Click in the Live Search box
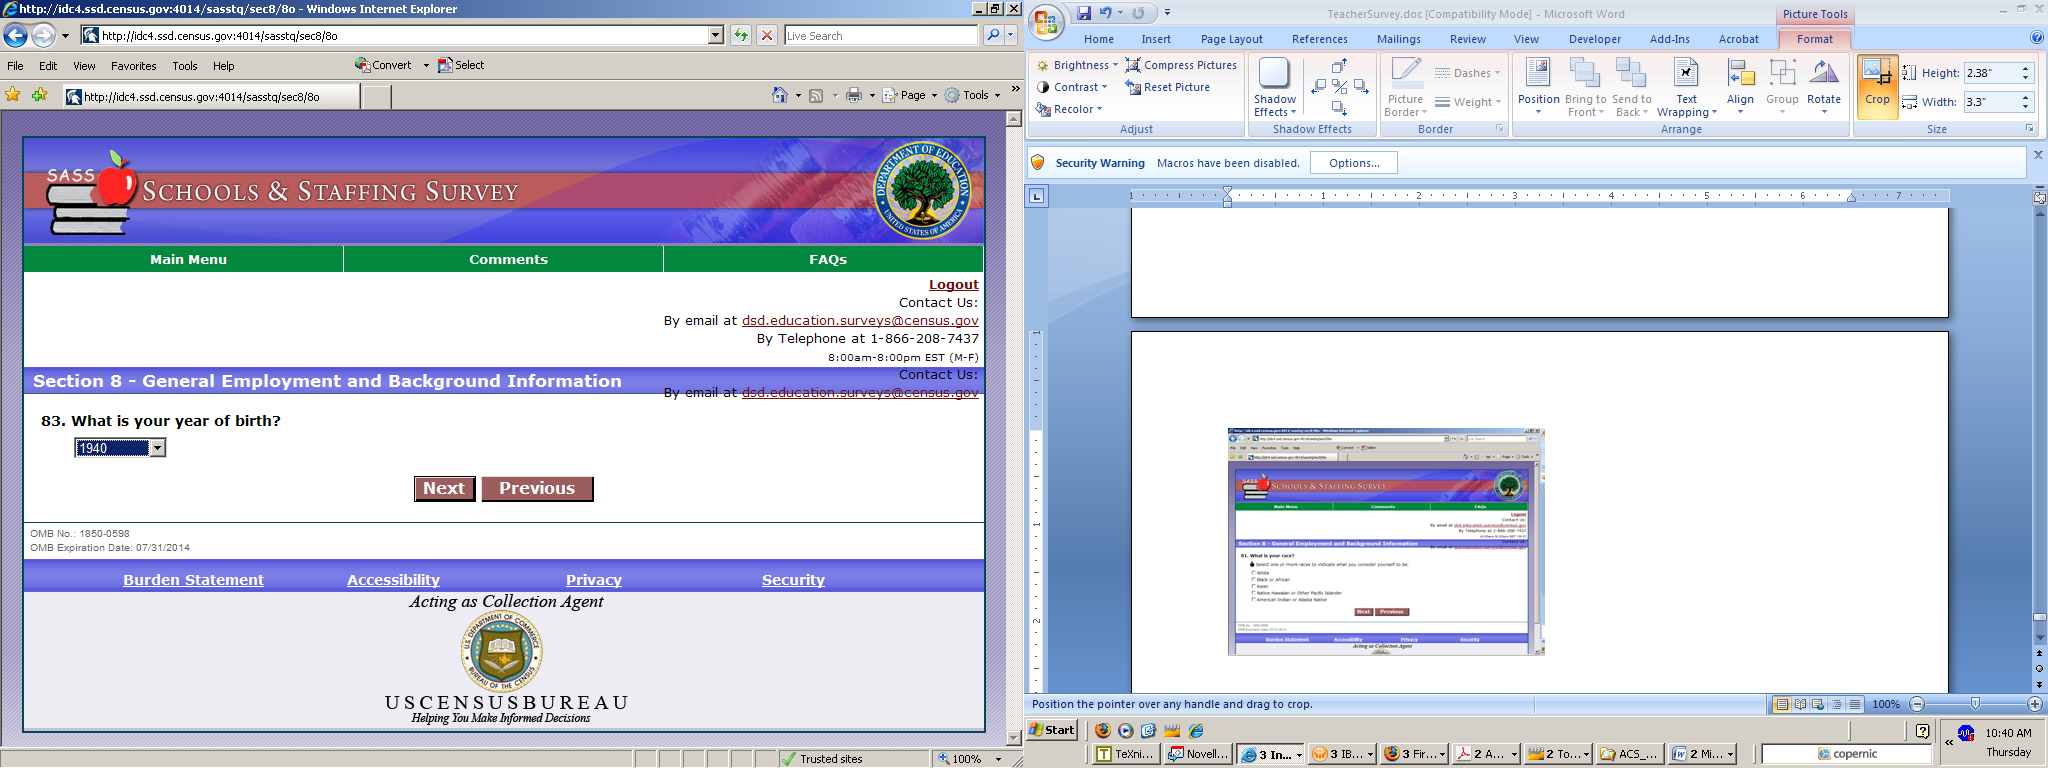The height and width of the screenshot is (768, 2048). click(880, 35)
